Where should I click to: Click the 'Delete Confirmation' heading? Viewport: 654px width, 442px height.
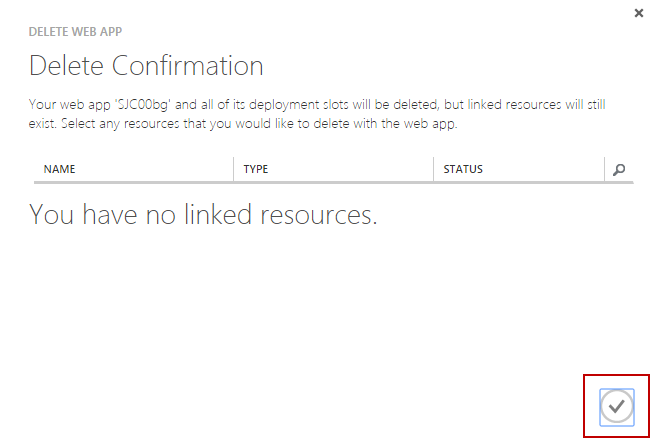click(146, 67)
